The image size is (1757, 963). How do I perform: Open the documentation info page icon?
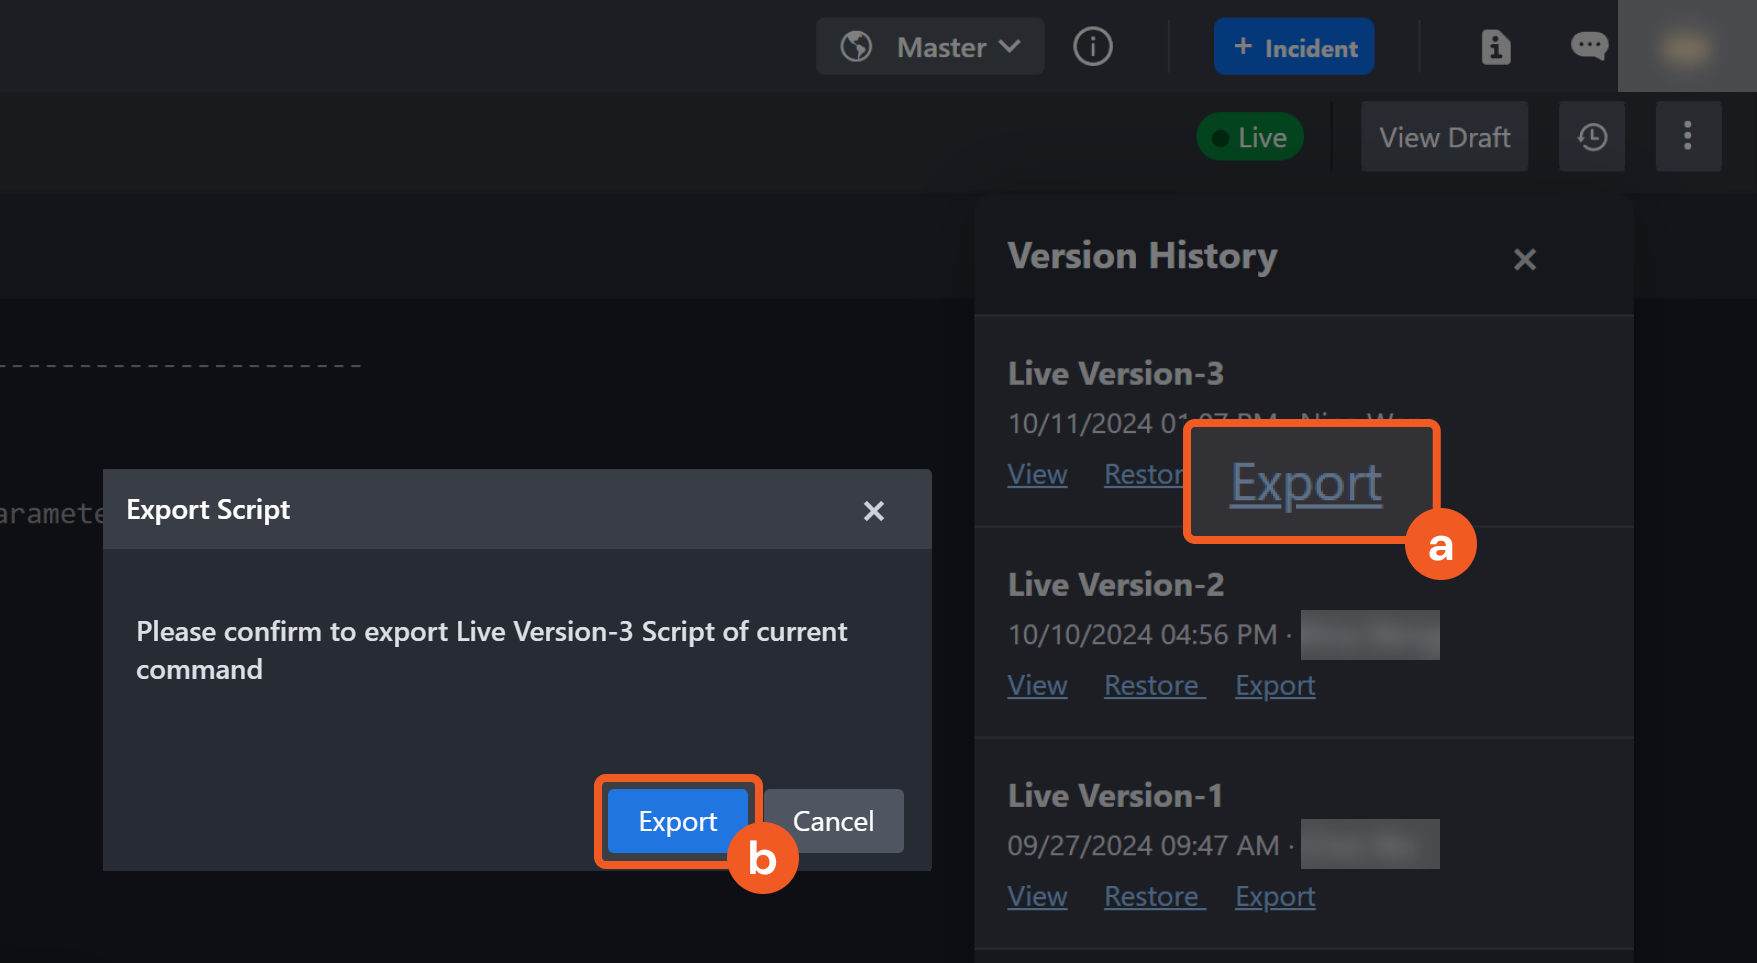[1495, 47]
